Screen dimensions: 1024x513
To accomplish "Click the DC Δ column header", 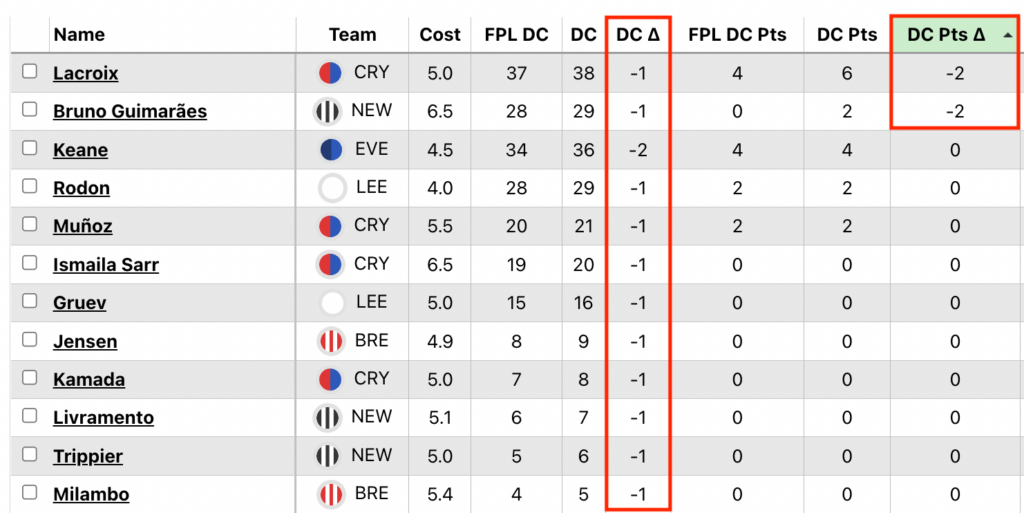I will (638, 35).
